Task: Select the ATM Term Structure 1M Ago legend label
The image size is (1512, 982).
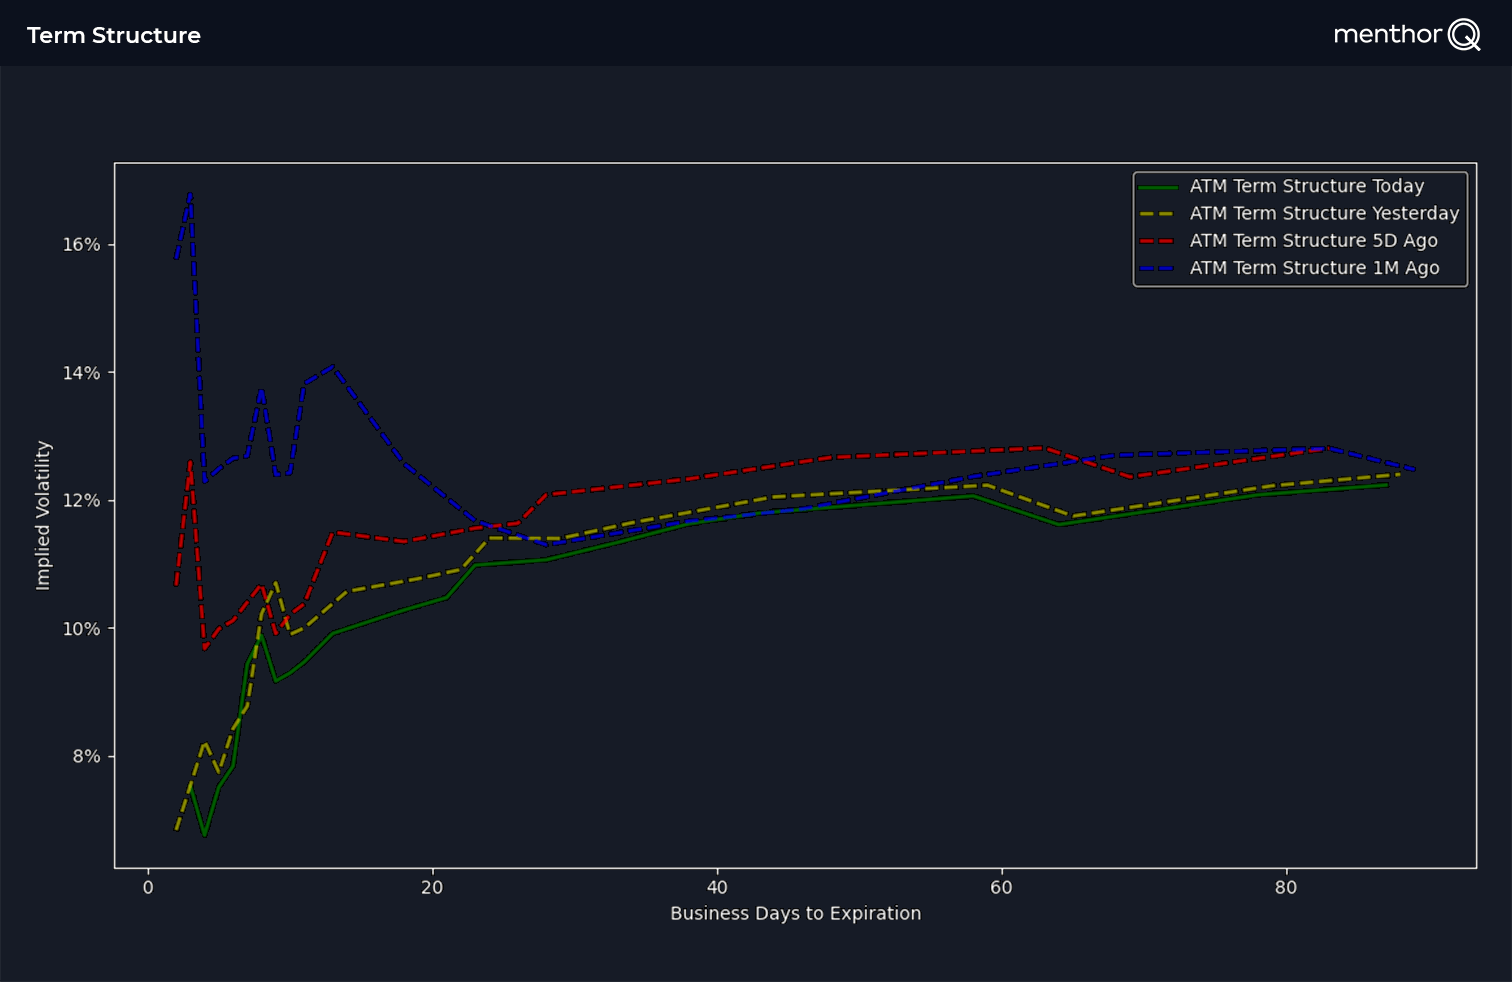Action: coord(1314,268)
